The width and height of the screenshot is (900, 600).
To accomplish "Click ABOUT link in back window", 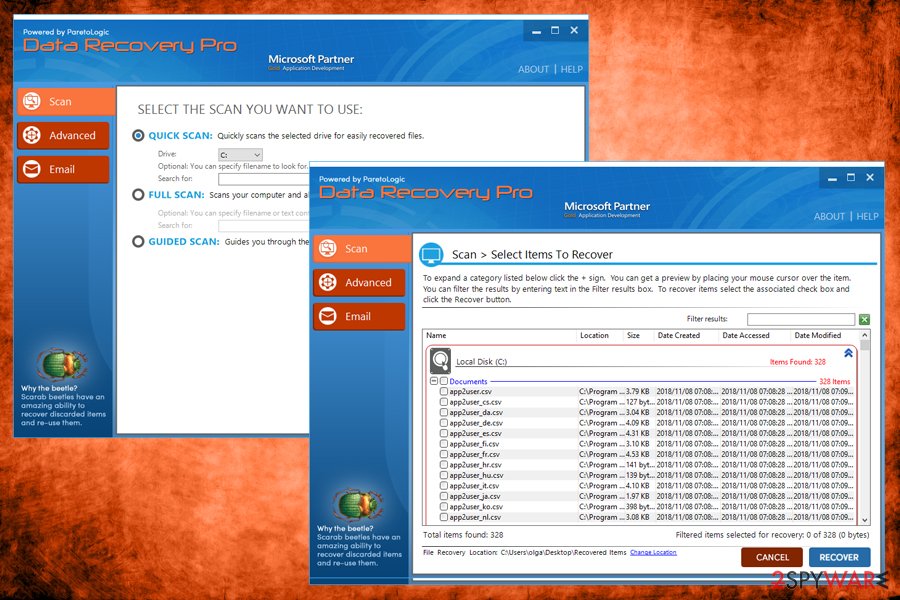I will tap(533, 69).
